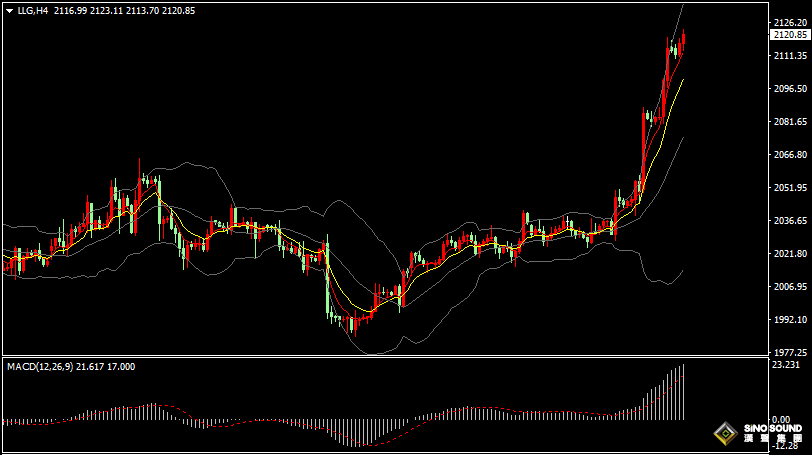Click the MACD(12,26,9) indicator label
Image resolution: width=812 pixels, height=455 pixels.
(x=40, y=367)
